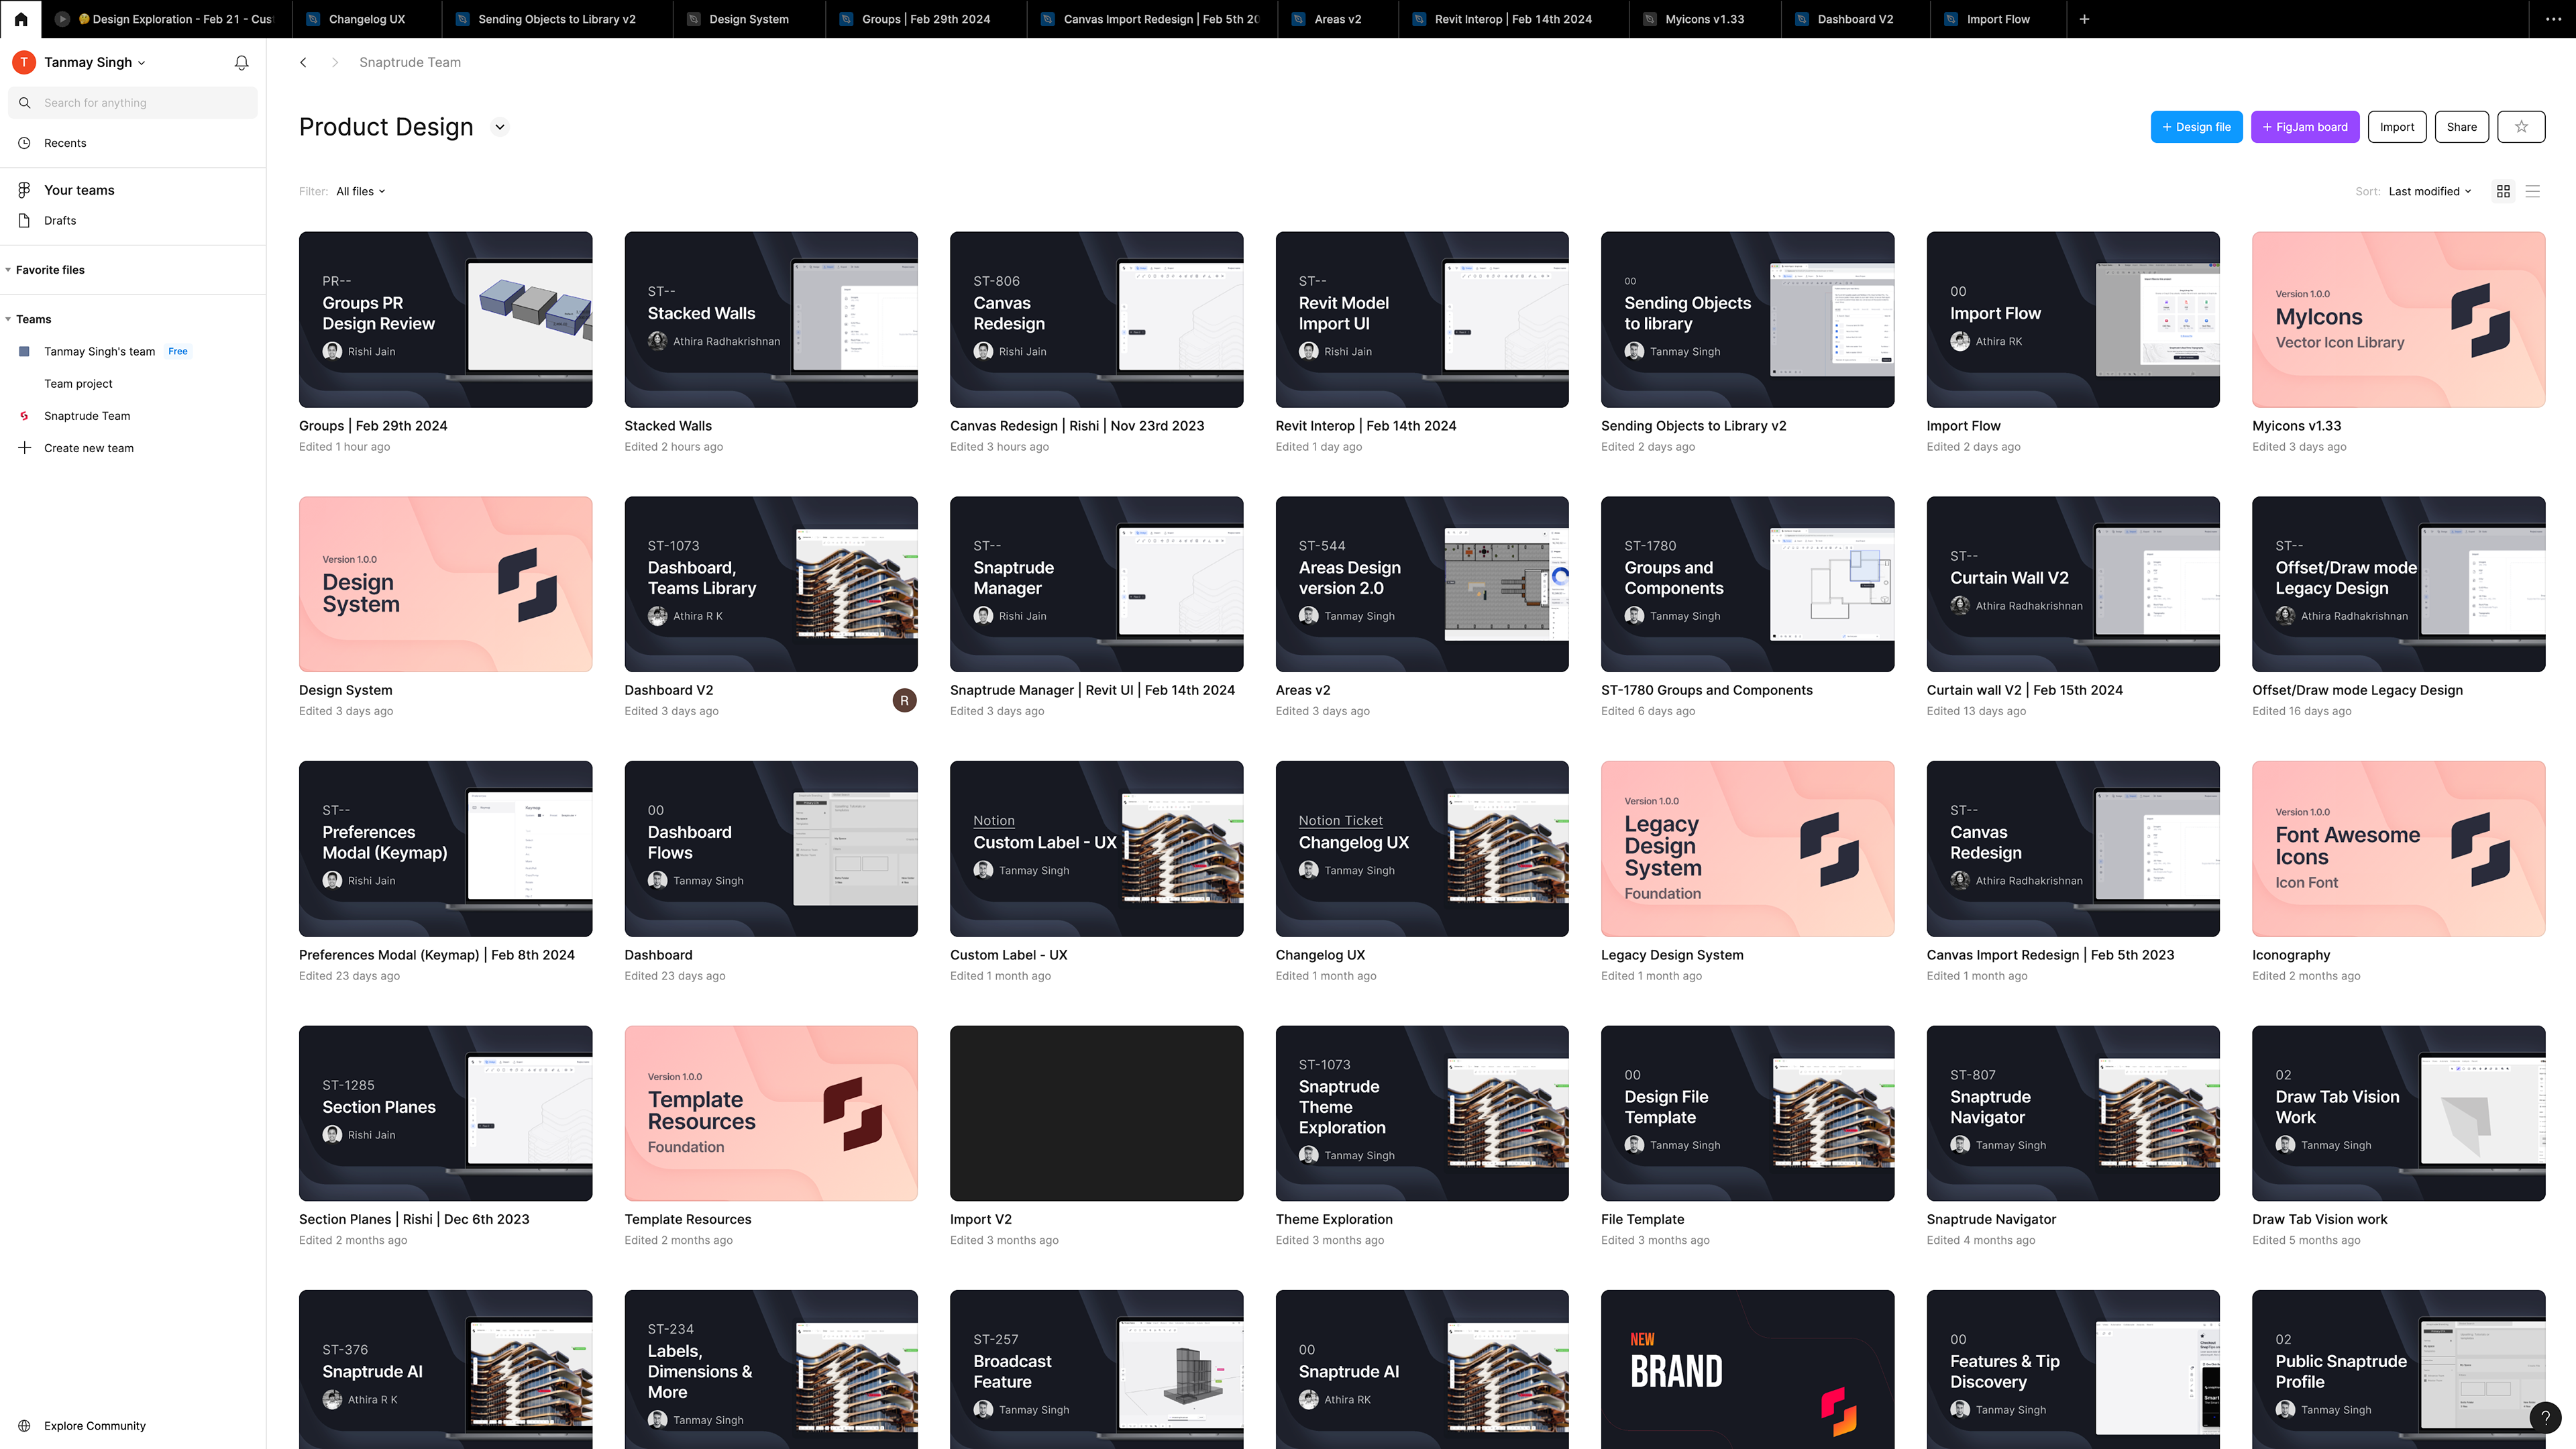Click the Tanmay Singh's team square icon
2576x1449 pixels.
coord(24,352)
